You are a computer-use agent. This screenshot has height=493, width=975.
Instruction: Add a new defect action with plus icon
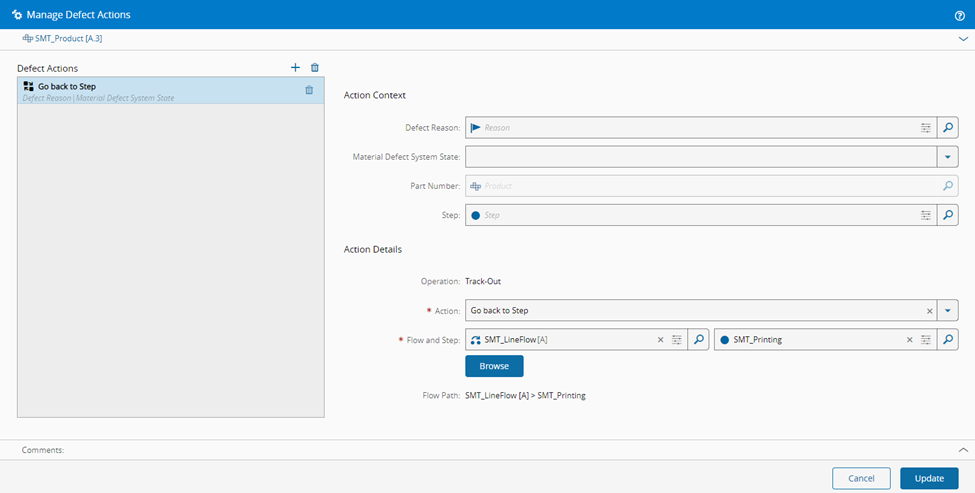tap(295, 68)
